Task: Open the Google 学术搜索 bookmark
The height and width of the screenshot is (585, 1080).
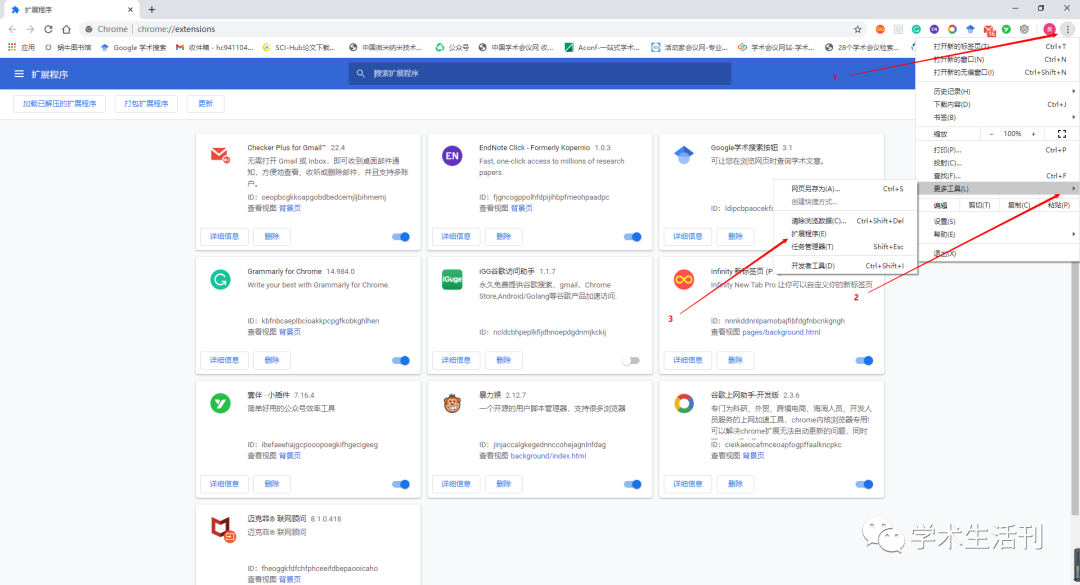Action: (x=133, y=48)
